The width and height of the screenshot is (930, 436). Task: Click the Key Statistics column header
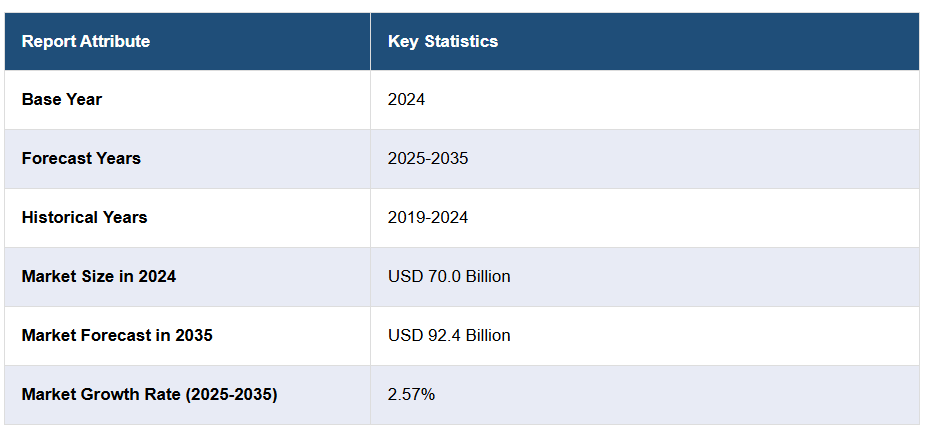(443, 41)
